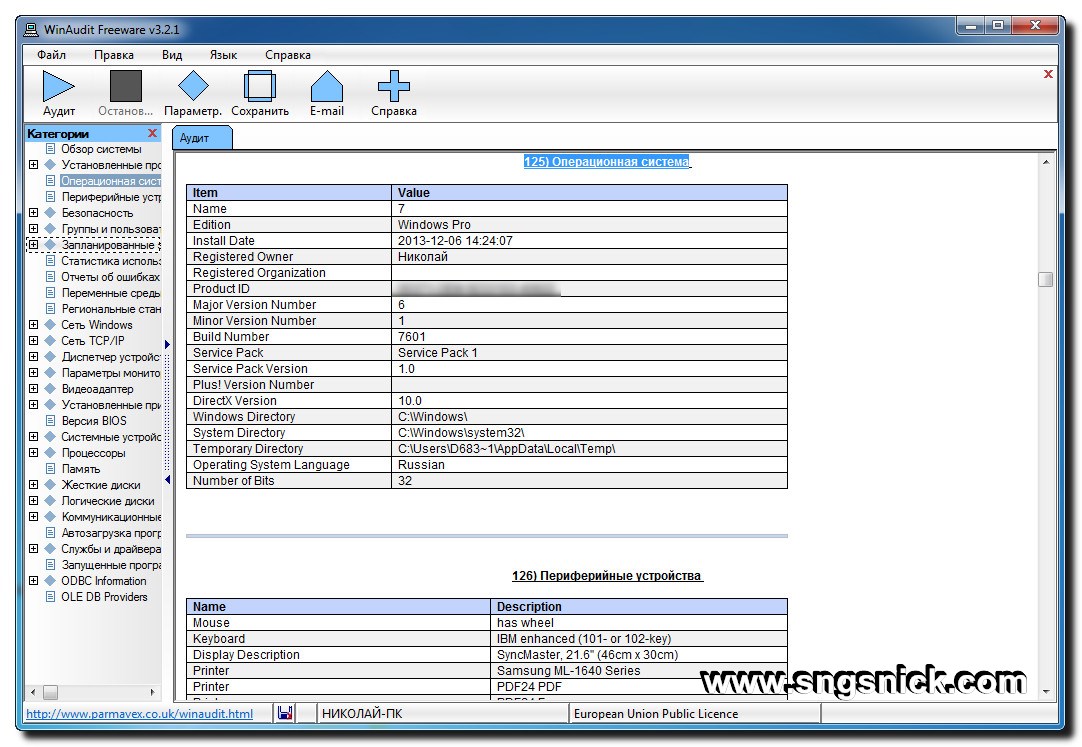Open the Язык menu
Screen dimensions: 1082x747
click(223, 54)
